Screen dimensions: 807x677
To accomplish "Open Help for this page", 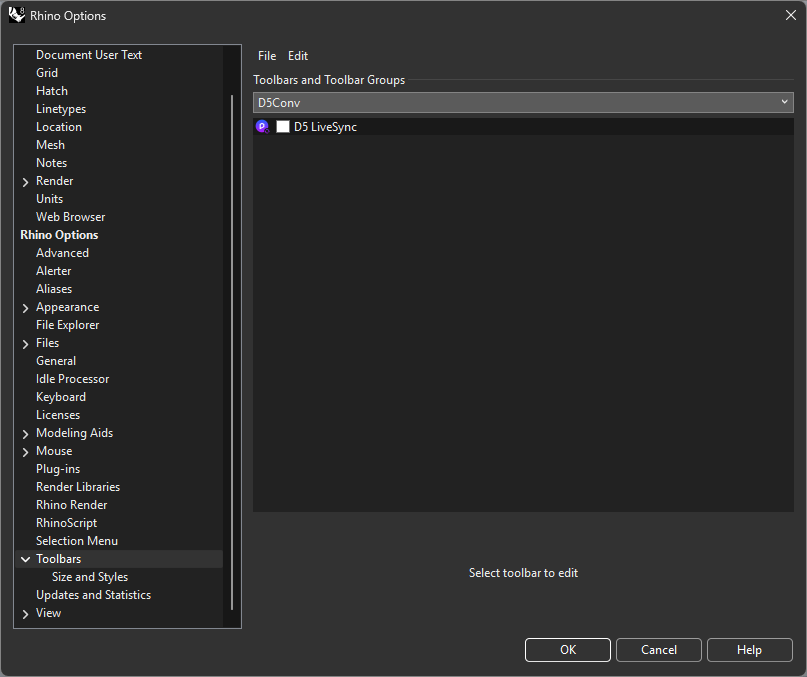I will [749, 650].
